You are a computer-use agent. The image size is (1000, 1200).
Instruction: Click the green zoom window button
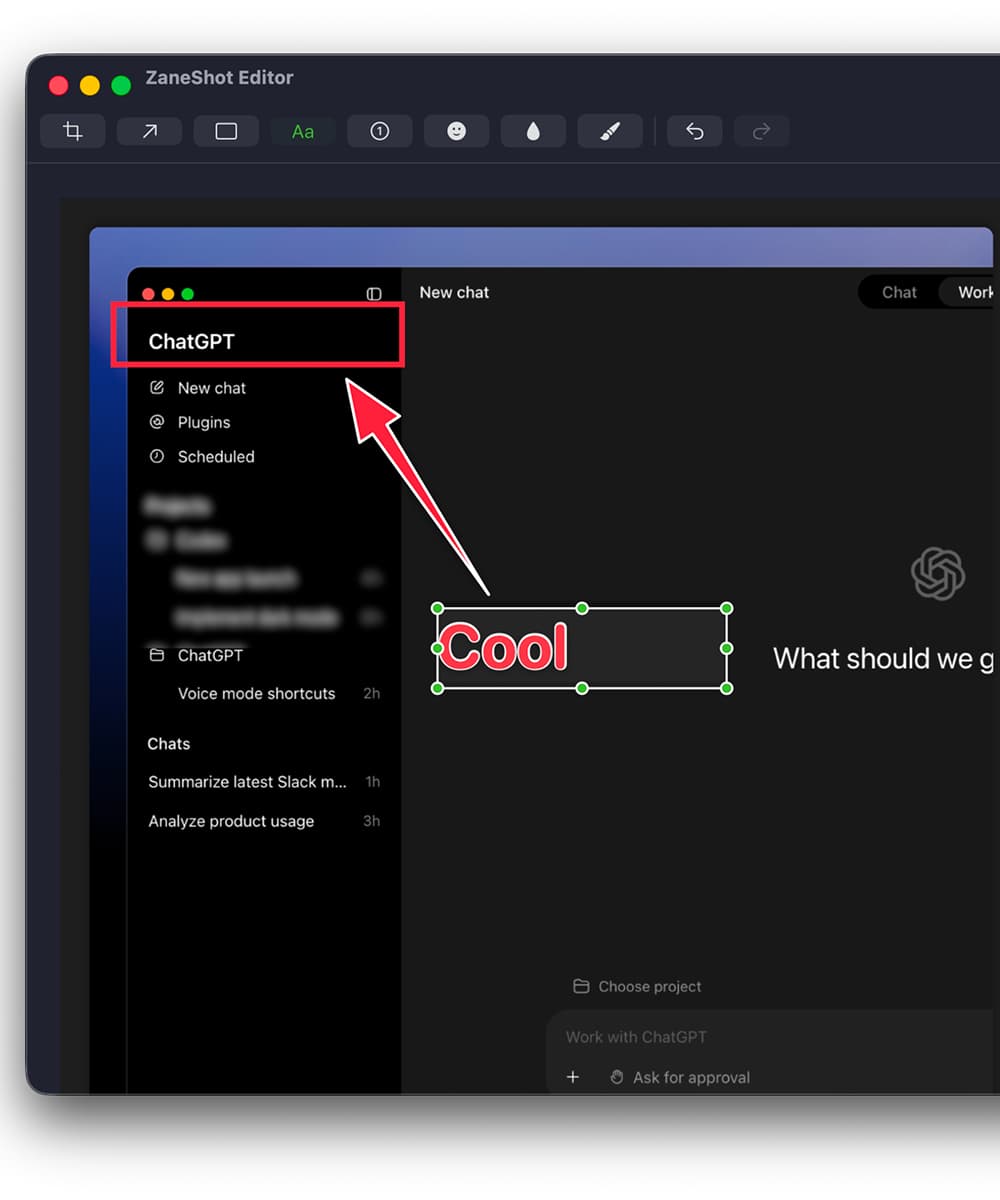(x=121, y=85)
